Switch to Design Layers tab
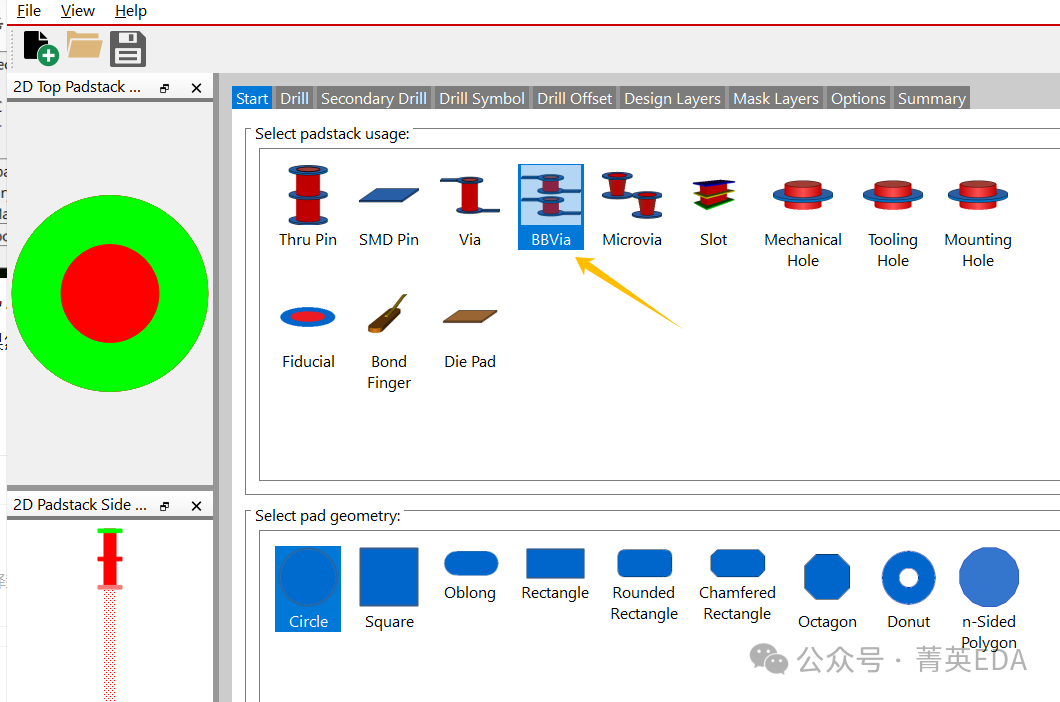1060x702 pixels. (x=673, y=98)
